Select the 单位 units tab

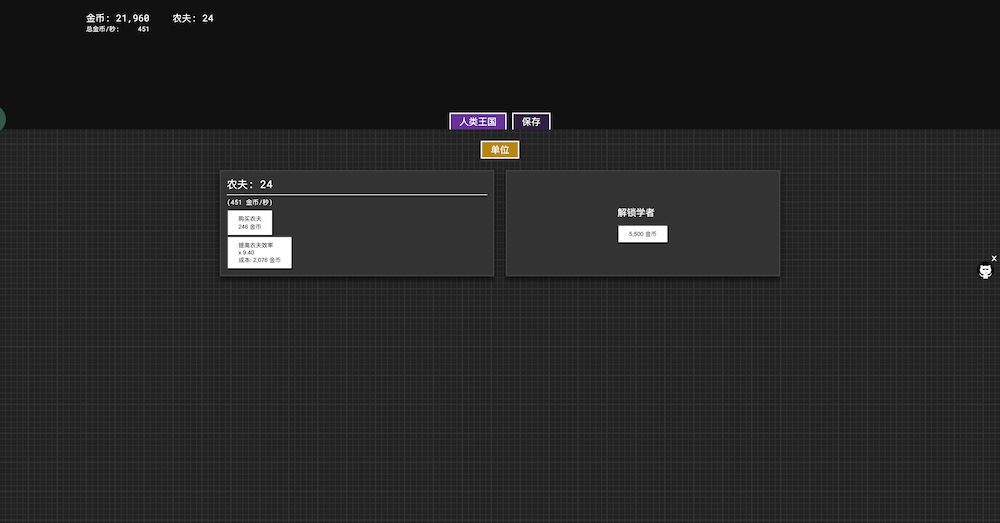pyautogui.click(x=499, y=149)
